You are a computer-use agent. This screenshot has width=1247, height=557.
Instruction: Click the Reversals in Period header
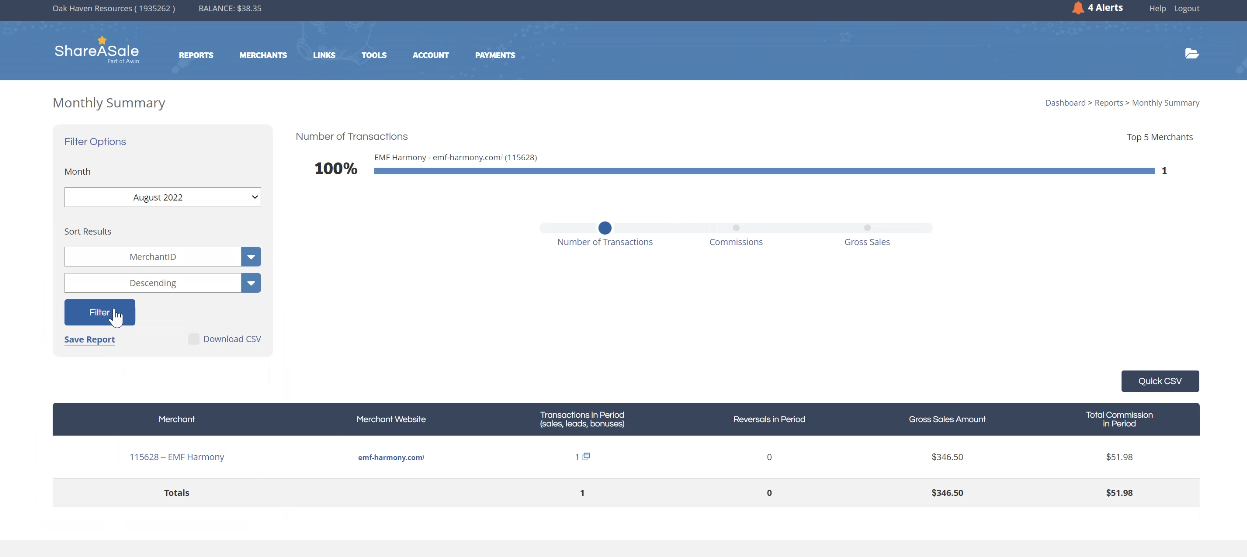click(x=769, y=419)
